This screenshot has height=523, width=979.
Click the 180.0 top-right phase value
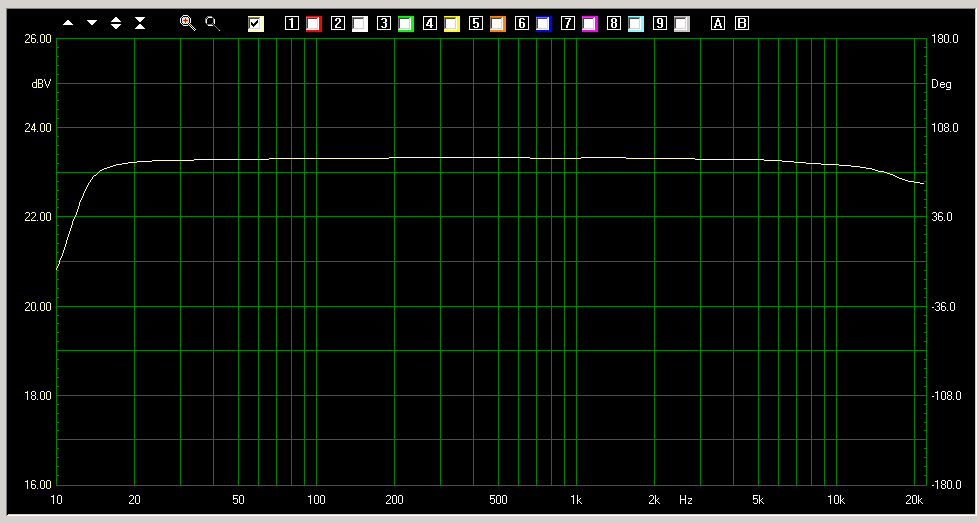pos(945,39)
